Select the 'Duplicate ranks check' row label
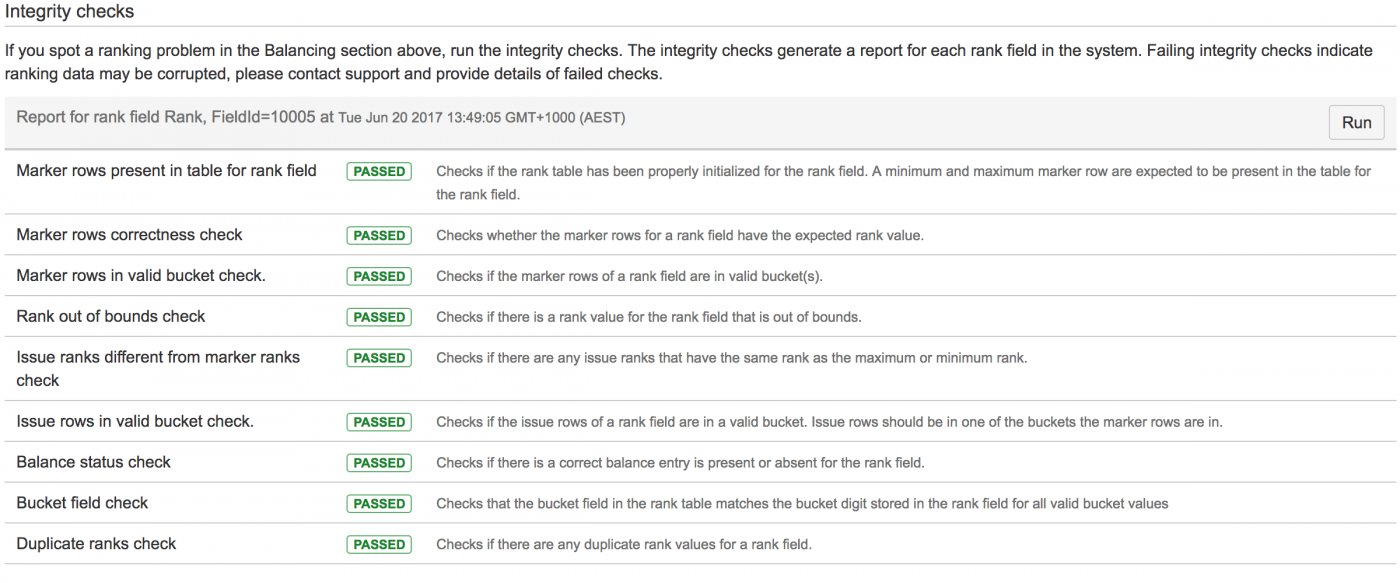This screenshot has width=1400, height=583. click(96, 544)
